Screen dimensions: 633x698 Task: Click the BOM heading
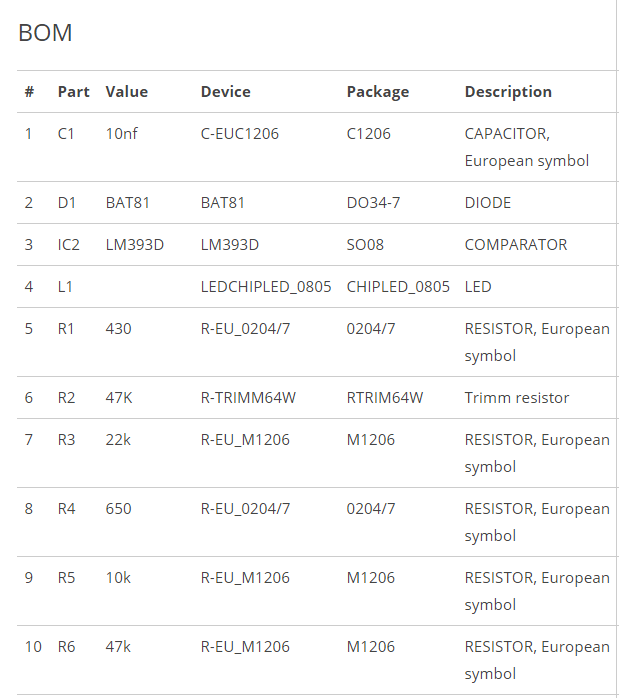(45, 33)
